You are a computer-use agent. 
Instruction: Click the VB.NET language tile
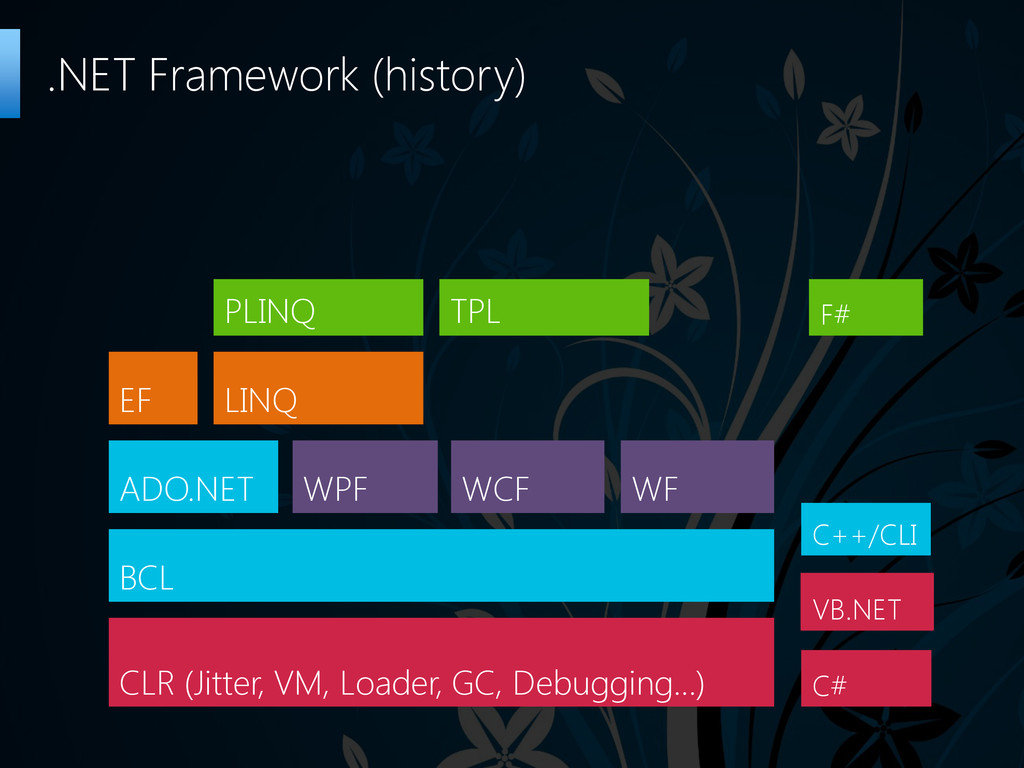[x=867, y=602]
